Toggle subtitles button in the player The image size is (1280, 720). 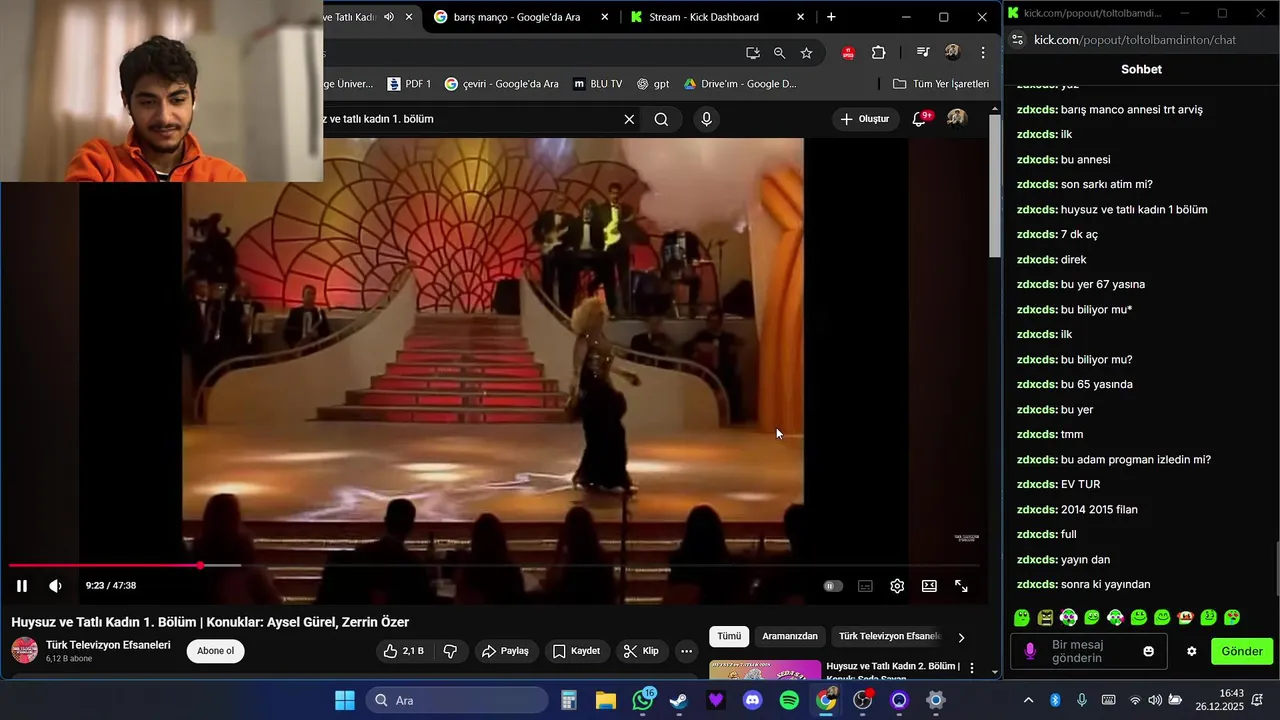[865, 586]
